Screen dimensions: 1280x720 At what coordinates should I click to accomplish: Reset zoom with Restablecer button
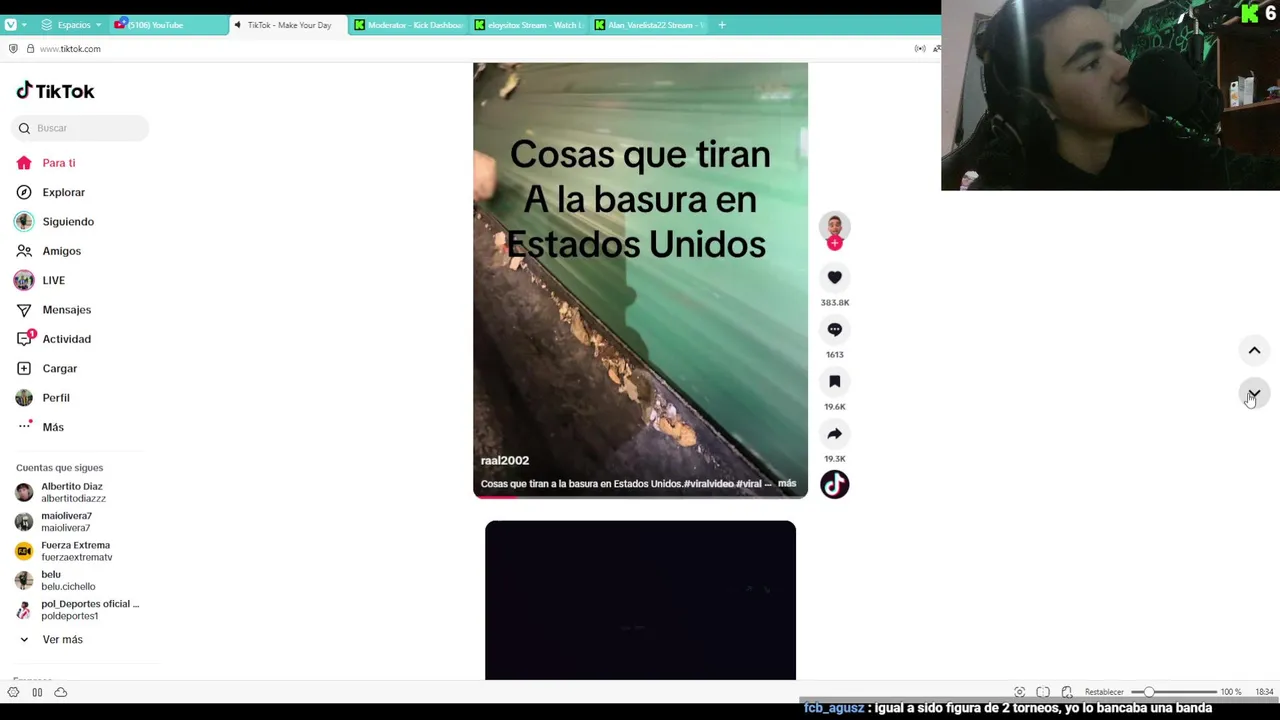[1104, 692]
